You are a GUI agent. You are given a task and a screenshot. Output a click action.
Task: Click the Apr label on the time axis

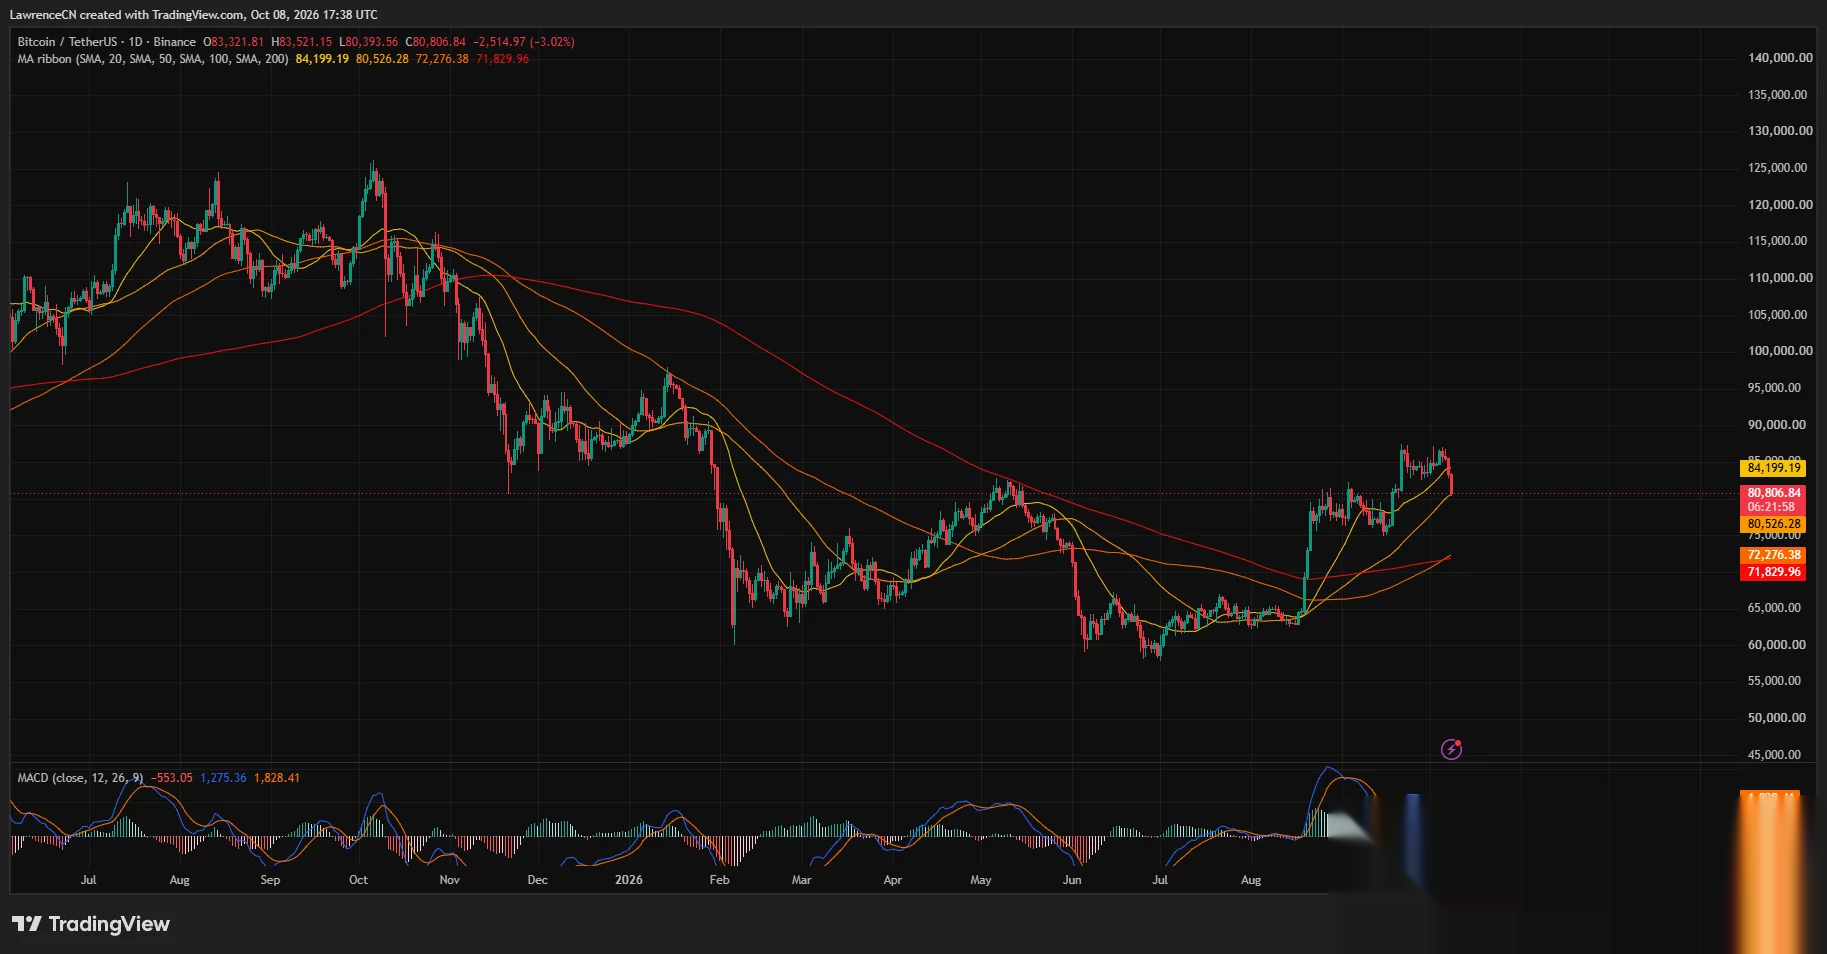(x=893, y=880)
